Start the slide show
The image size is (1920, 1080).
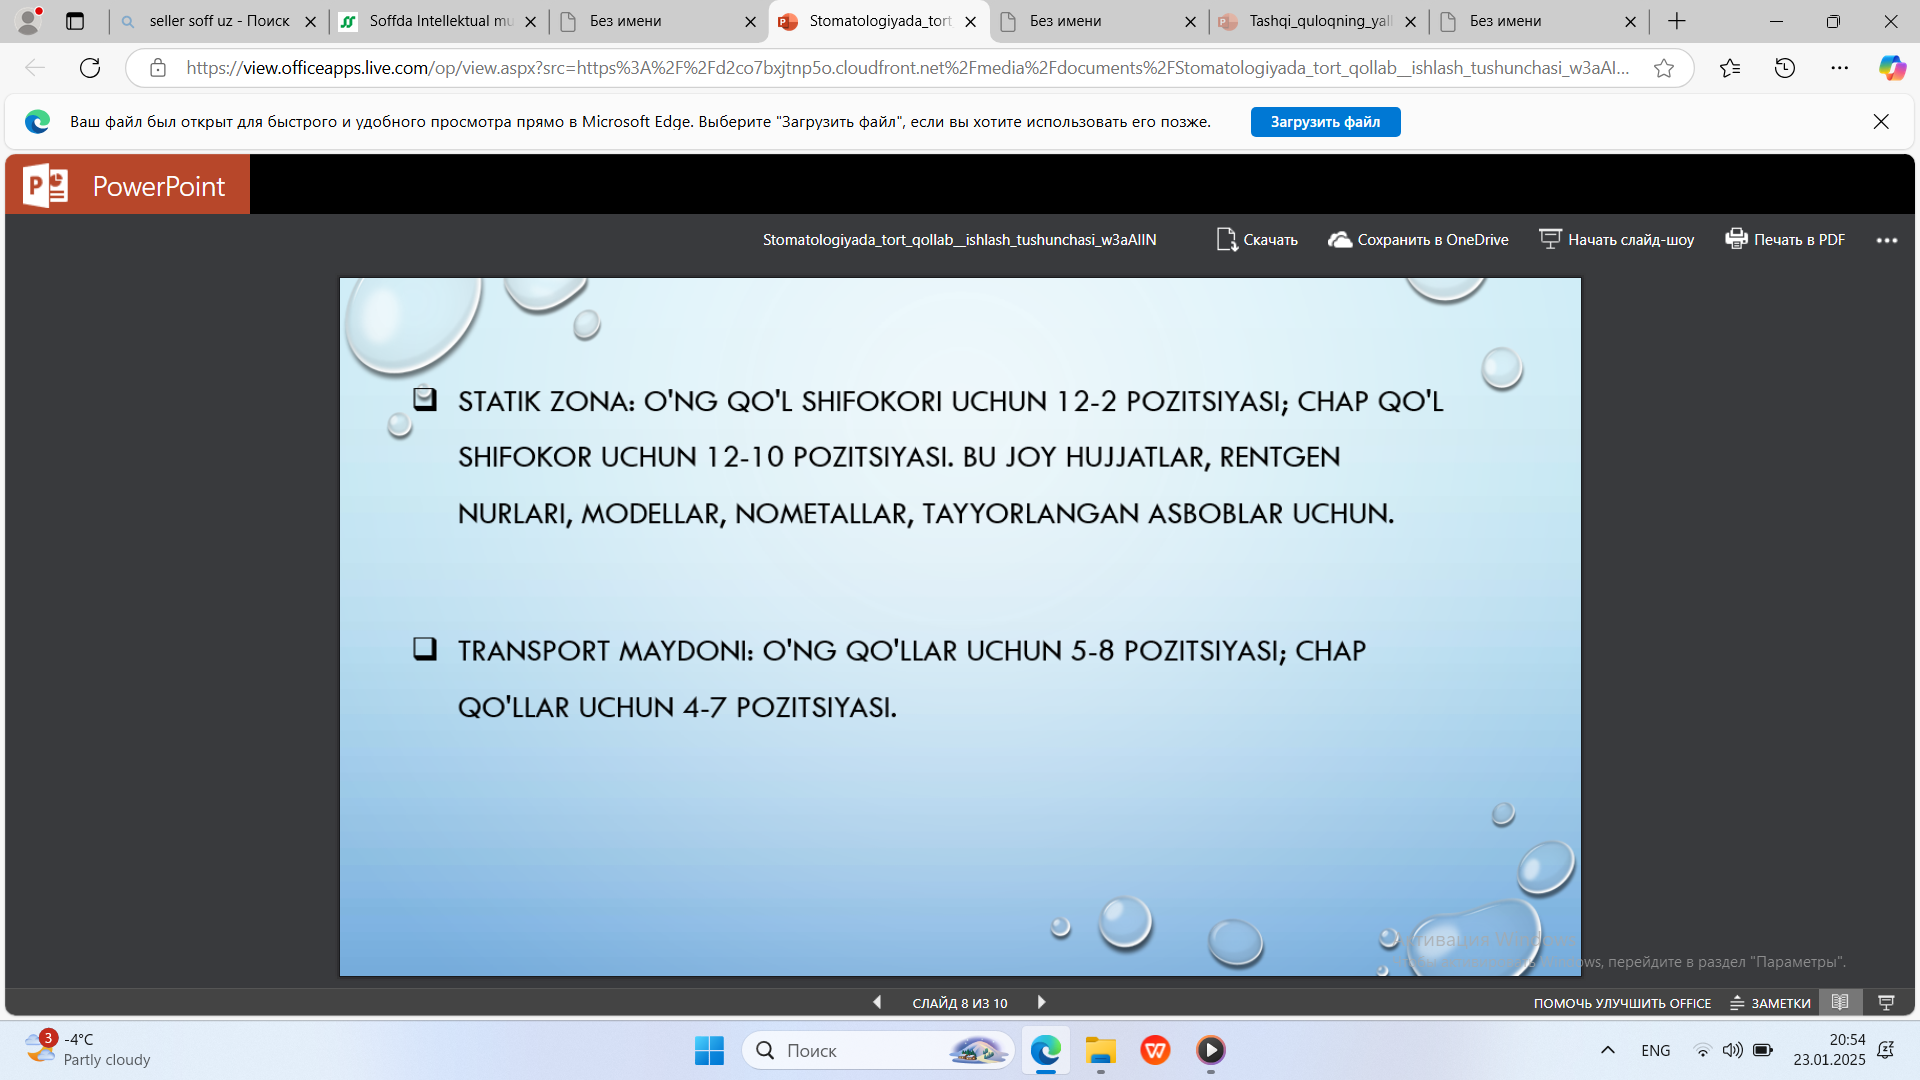pos(1617,240)
